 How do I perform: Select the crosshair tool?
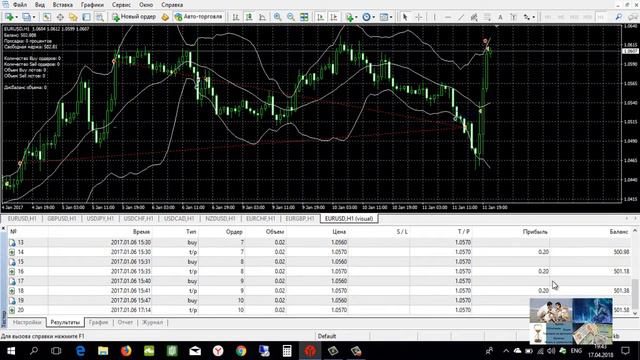pos(419,17)
